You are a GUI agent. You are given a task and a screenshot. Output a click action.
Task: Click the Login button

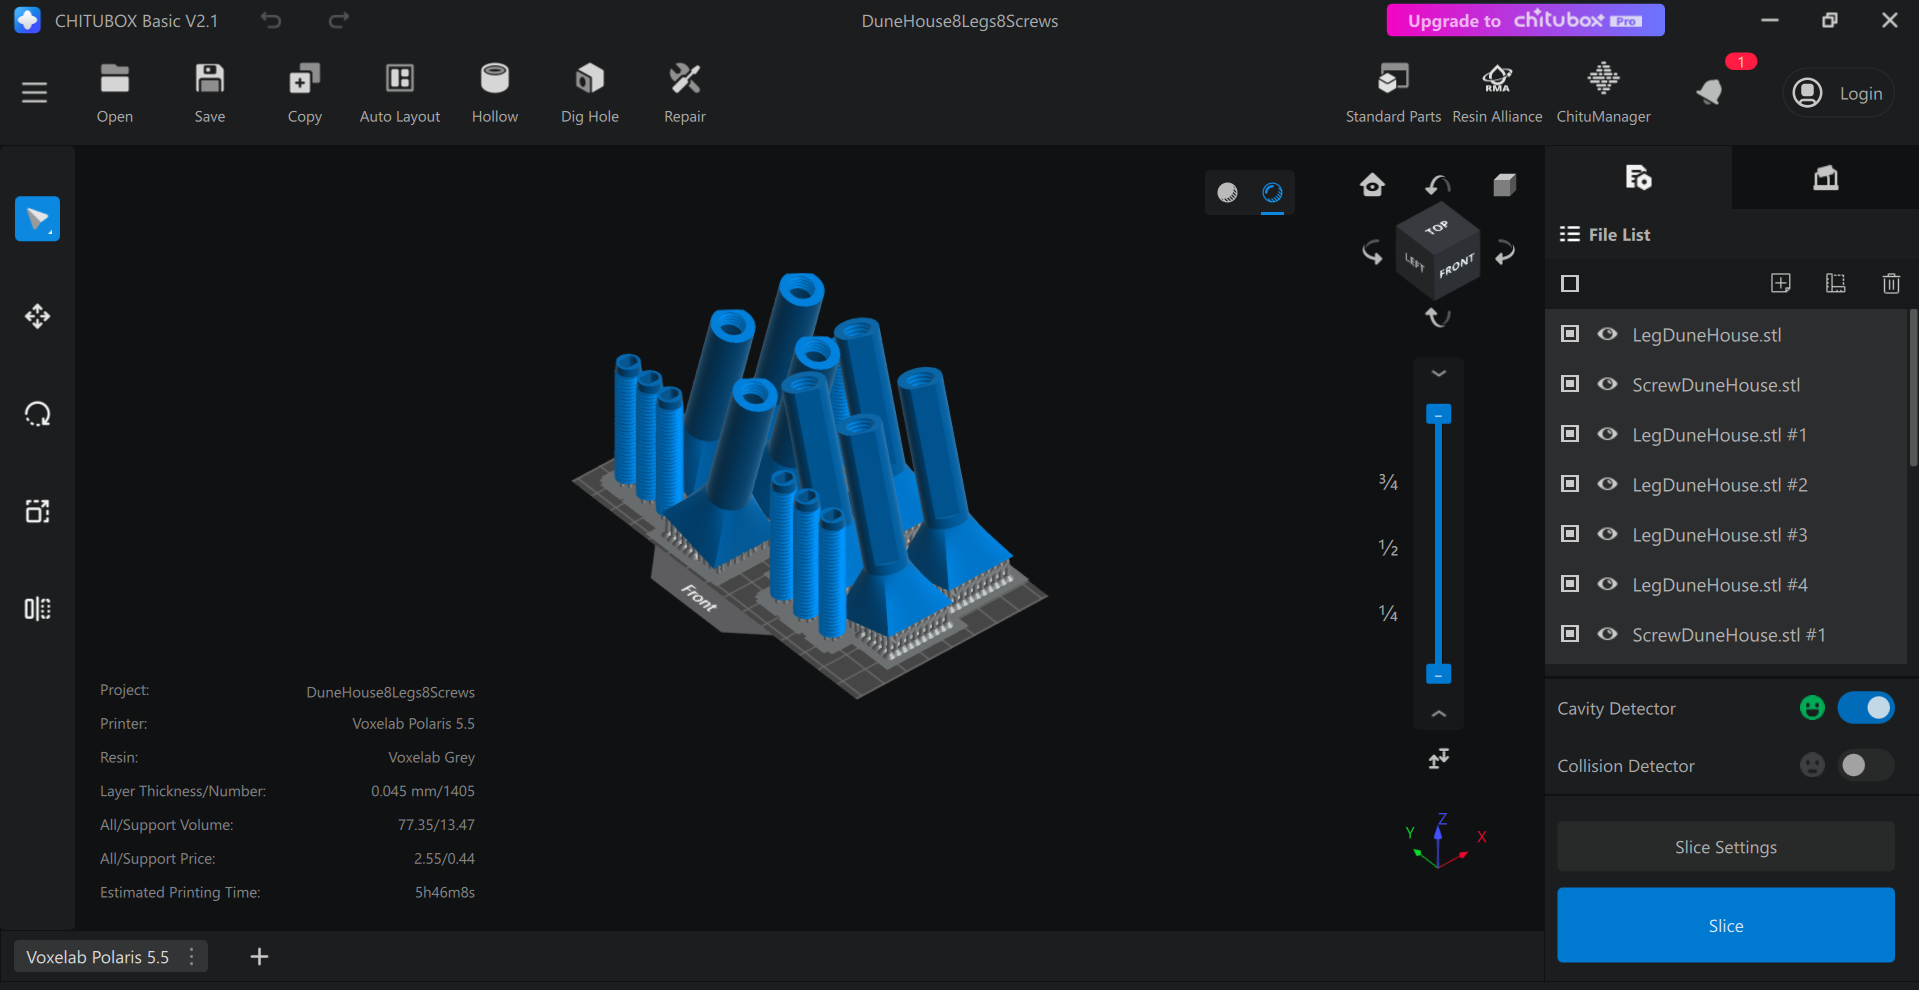tap(1839, 93)
